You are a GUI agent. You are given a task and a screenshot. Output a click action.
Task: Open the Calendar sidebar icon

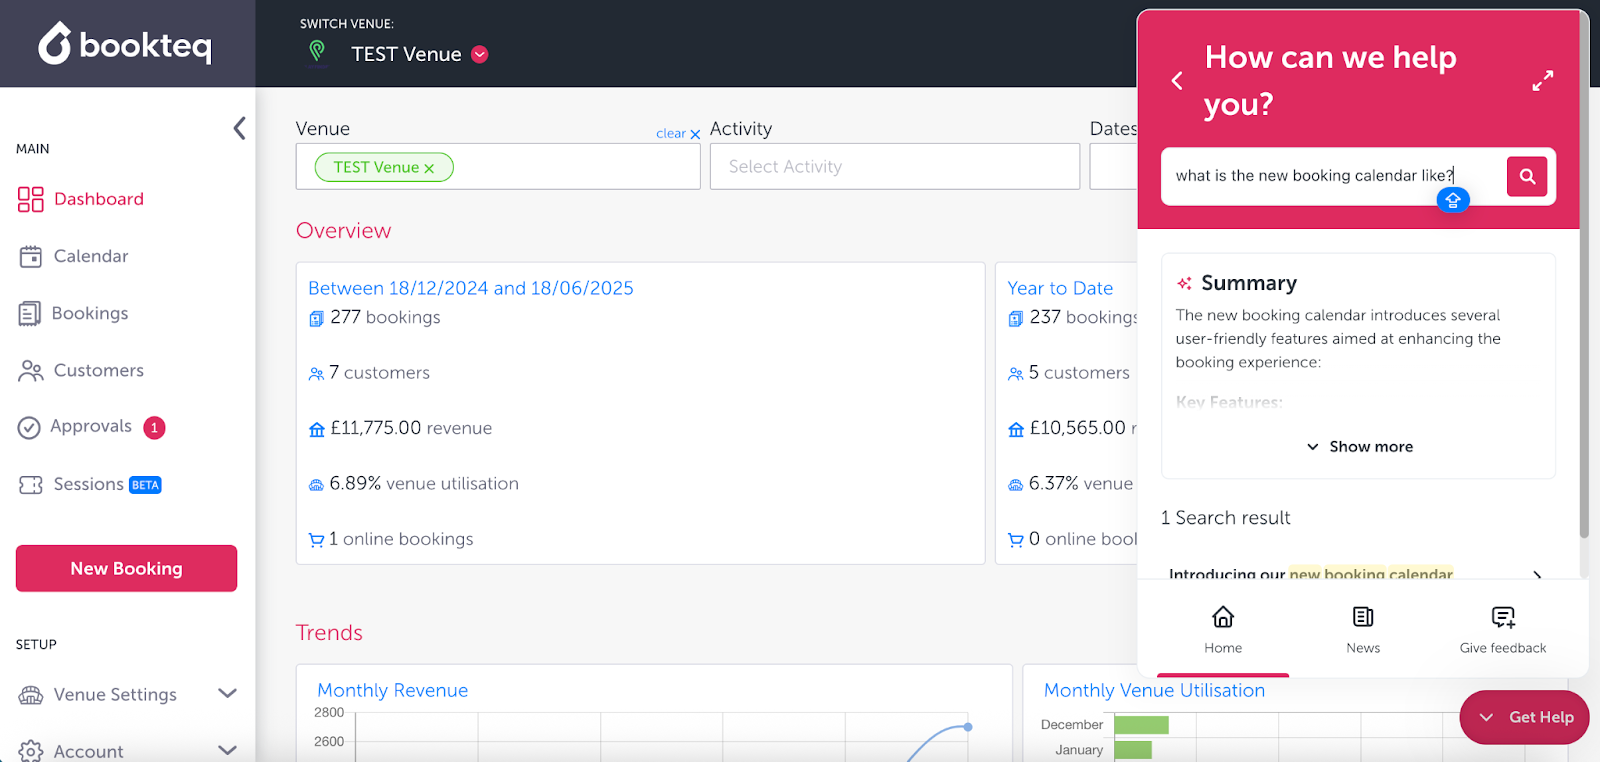point(31,256)
